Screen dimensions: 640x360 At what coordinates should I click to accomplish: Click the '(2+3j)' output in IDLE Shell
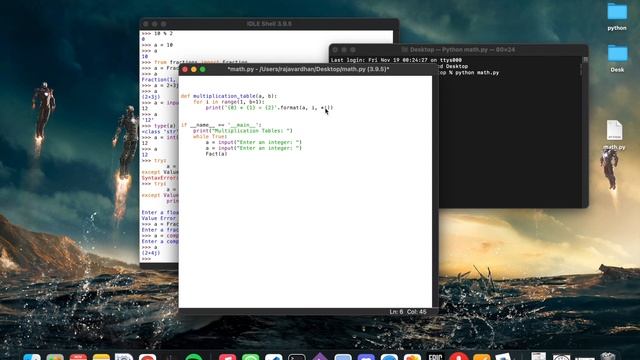(x=151, y=97)
